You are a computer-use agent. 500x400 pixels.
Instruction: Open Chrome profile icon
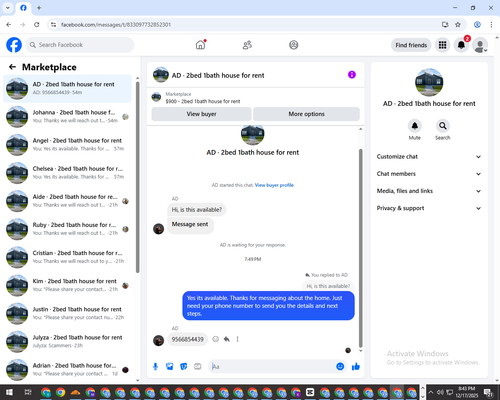click(477, 25)
